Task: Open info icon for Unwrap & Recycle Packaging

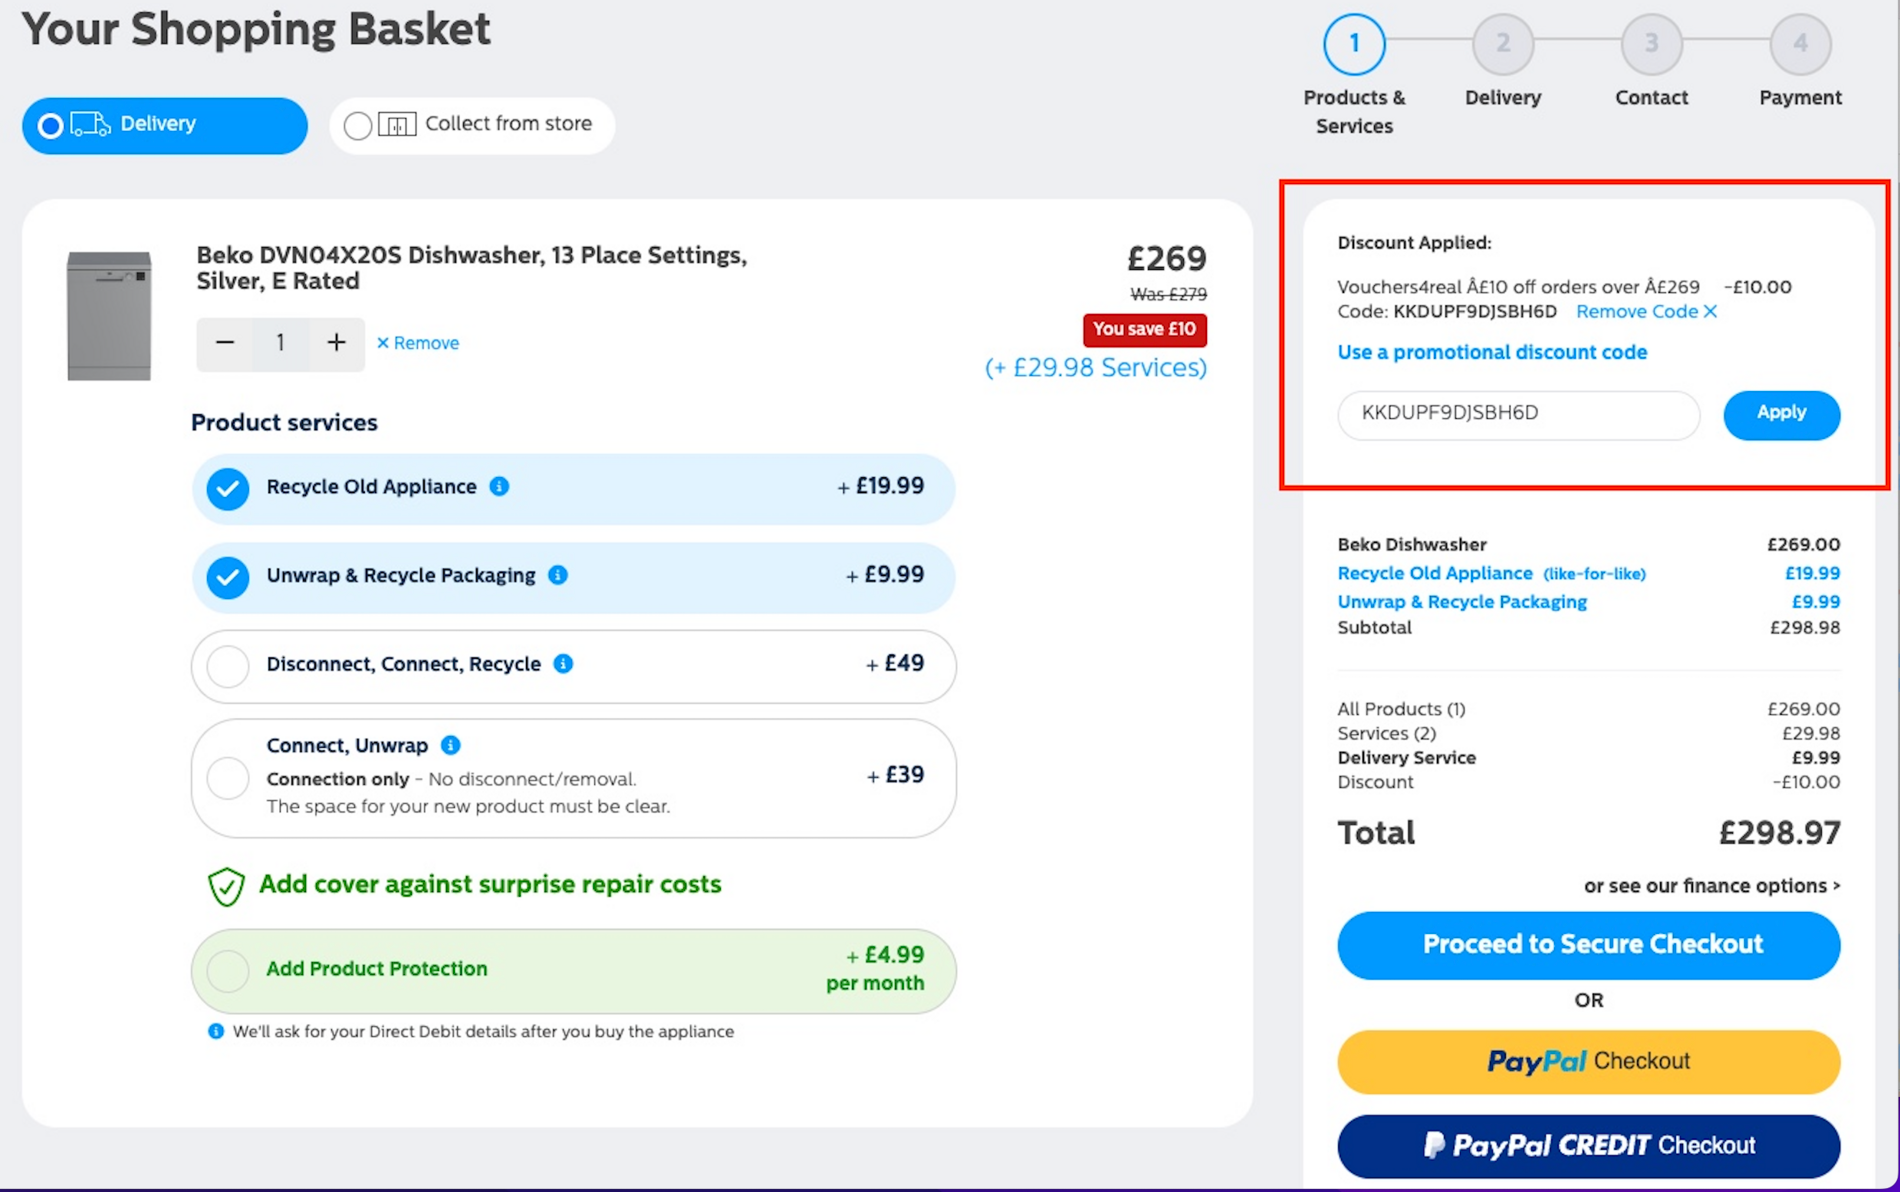Action: click(558, 575)
